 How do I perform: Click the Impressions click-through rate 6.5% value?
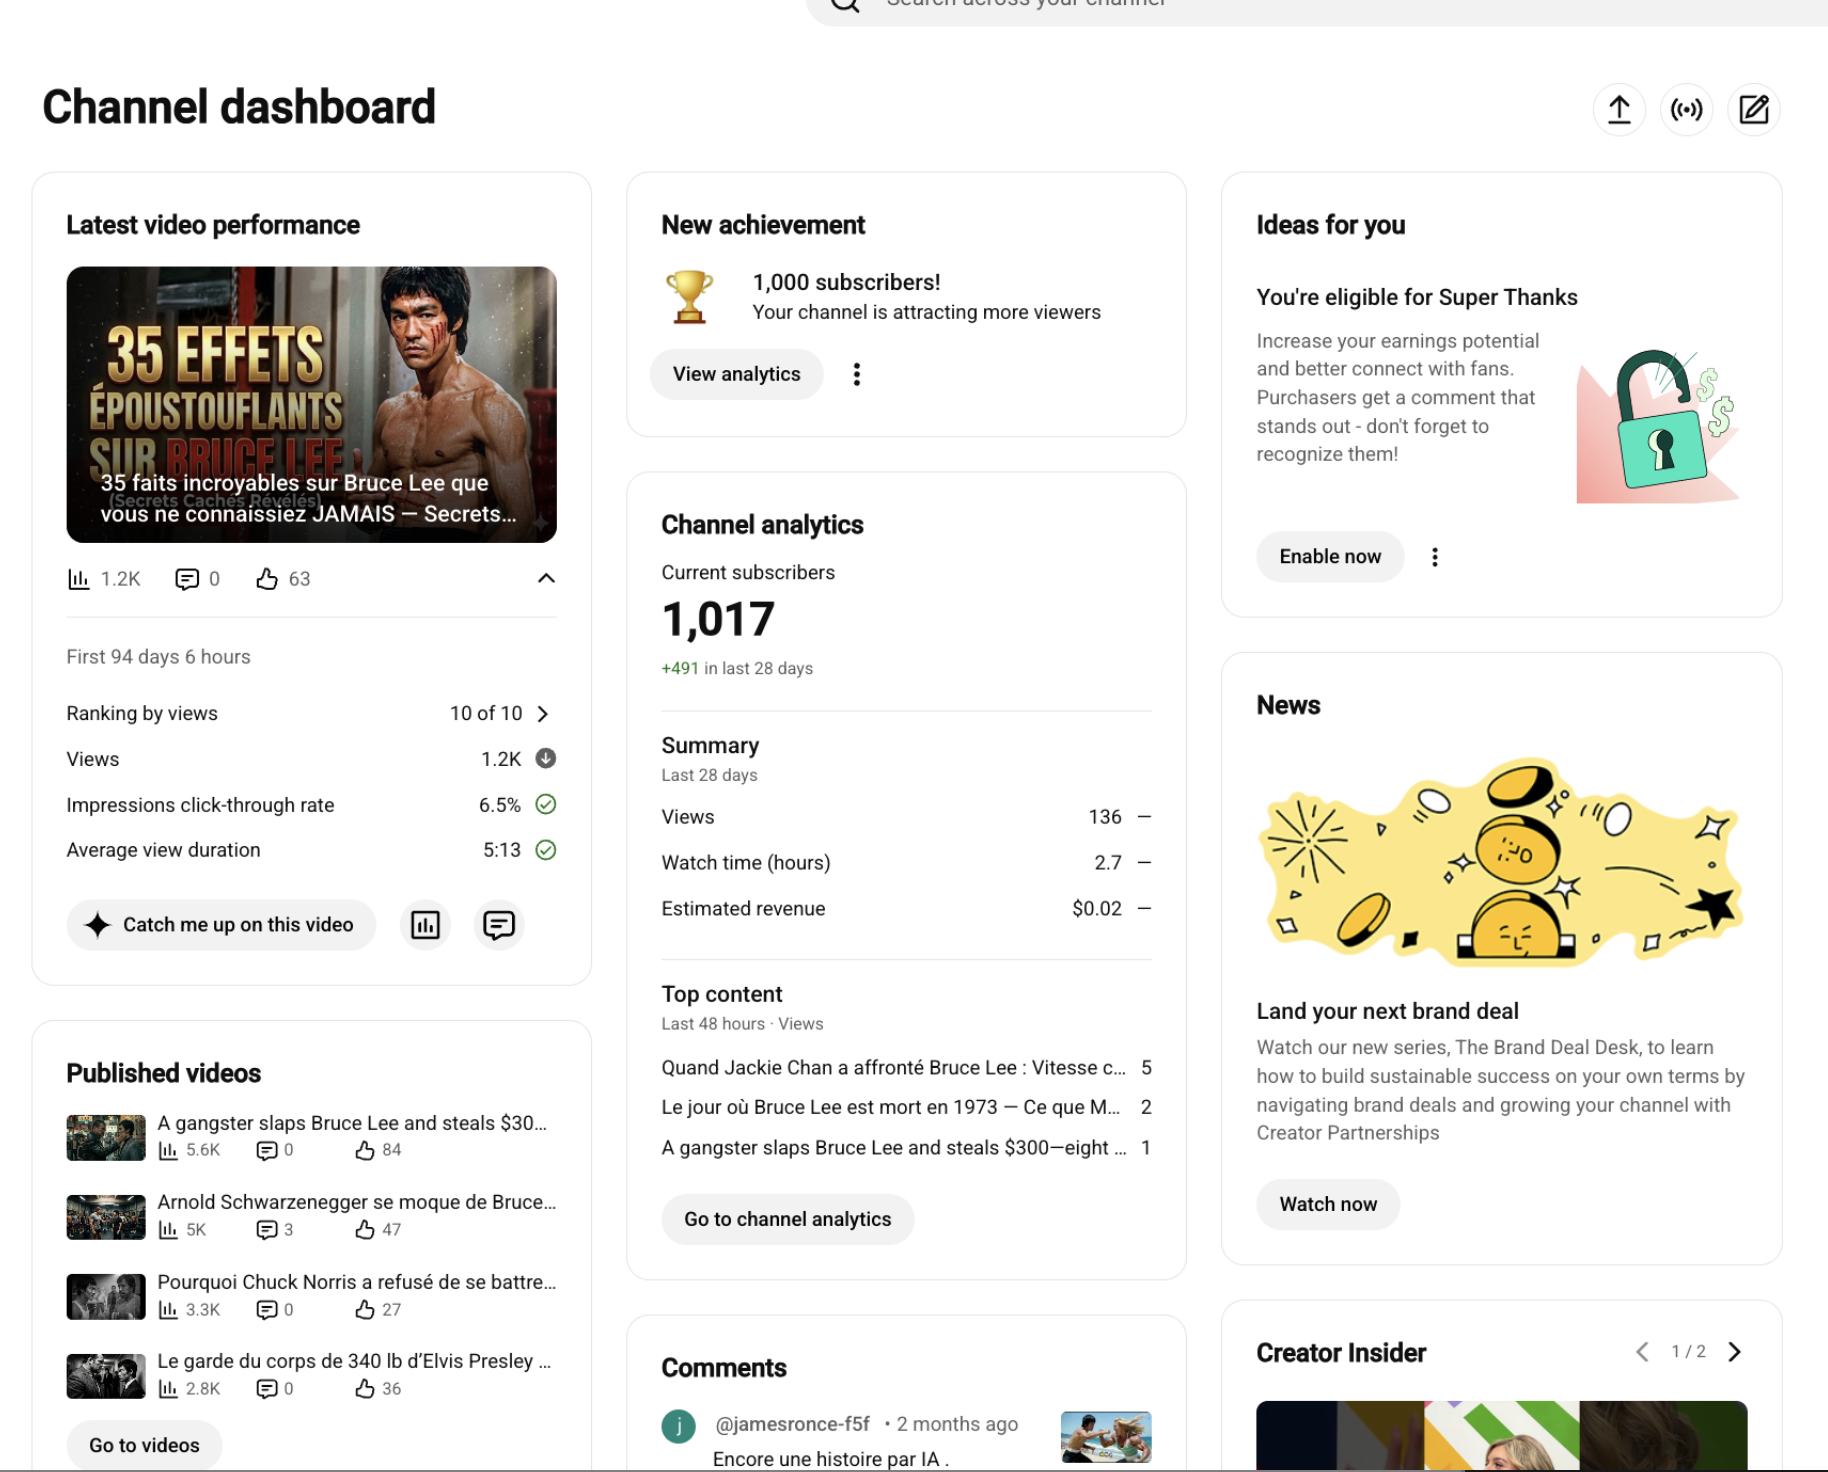tap(500, 805)
